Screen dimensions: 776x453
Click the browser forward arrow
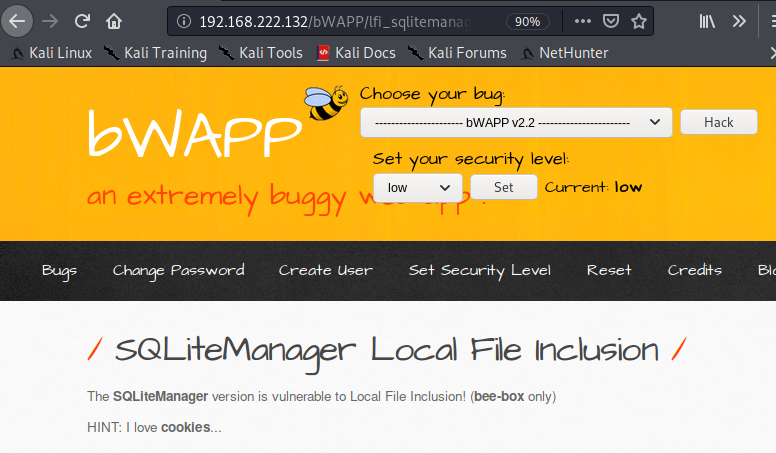point(49,21)
